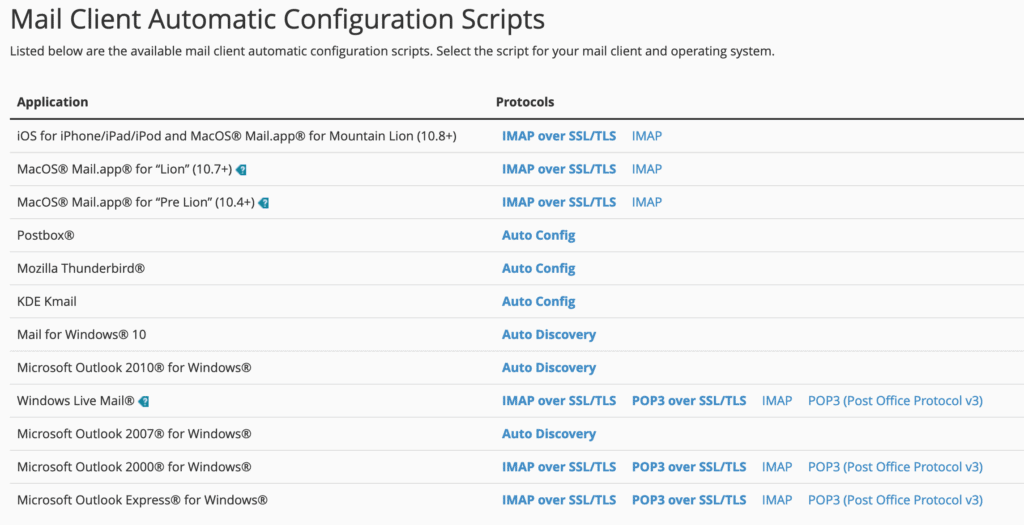This screenshot has height=525, width=1024.
Task: Select POP3 over SSL/TLS for Windows Live Mail
Action: click(x=688, y=400)
